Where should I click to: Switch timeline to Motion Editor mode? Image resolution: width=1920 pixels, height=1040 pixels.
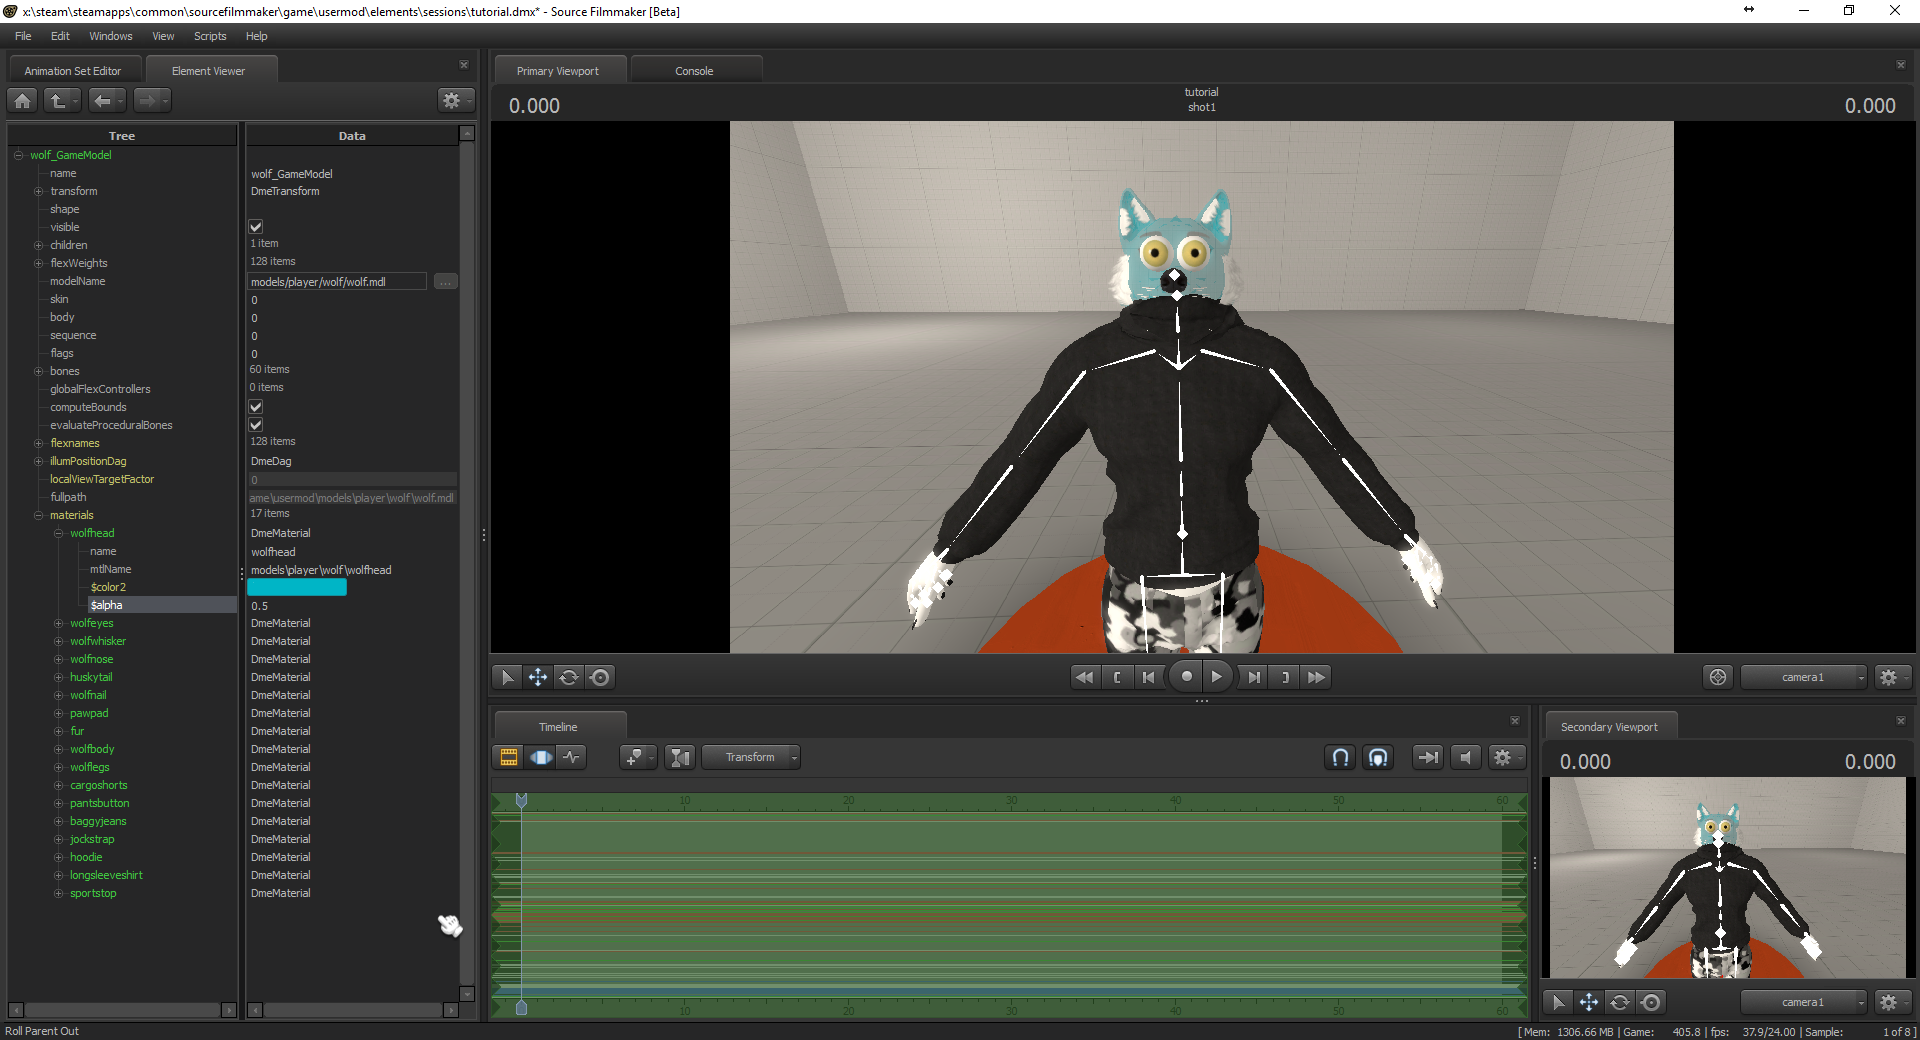[x=540, y=757]
